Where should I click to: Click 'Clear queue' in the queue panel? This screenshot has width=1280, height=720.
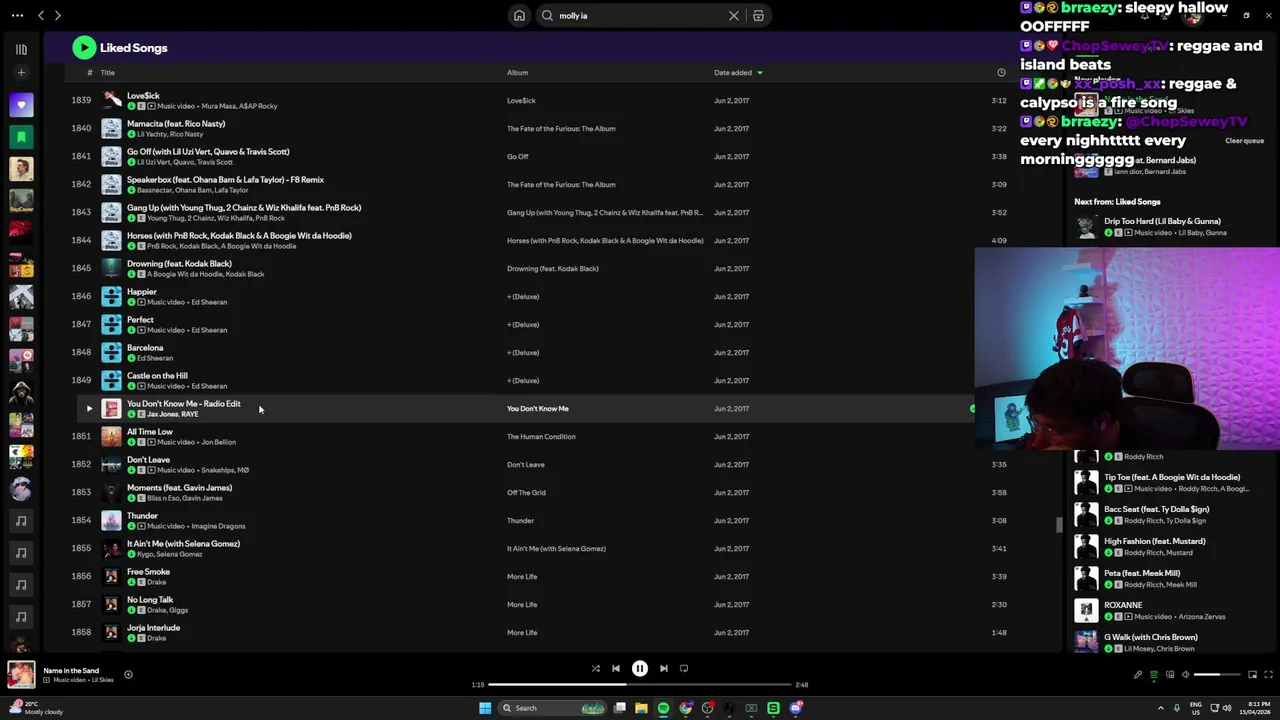pos(1245,141)
